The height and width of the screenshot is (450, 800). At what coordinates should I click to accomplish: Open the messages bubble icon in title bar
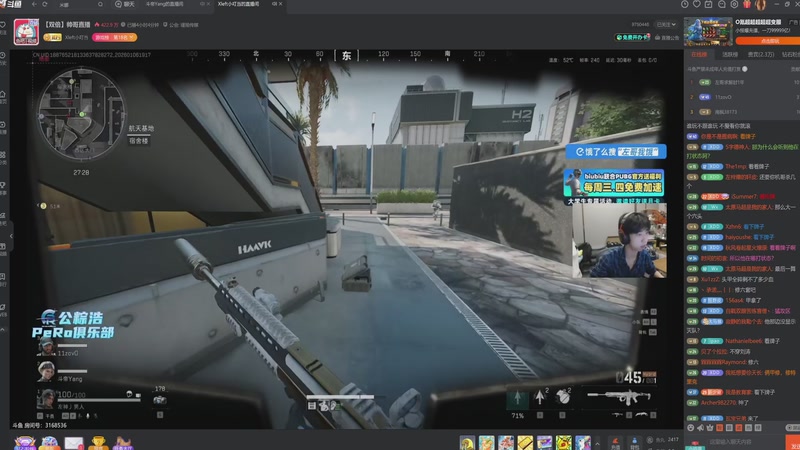click(721, 4)
